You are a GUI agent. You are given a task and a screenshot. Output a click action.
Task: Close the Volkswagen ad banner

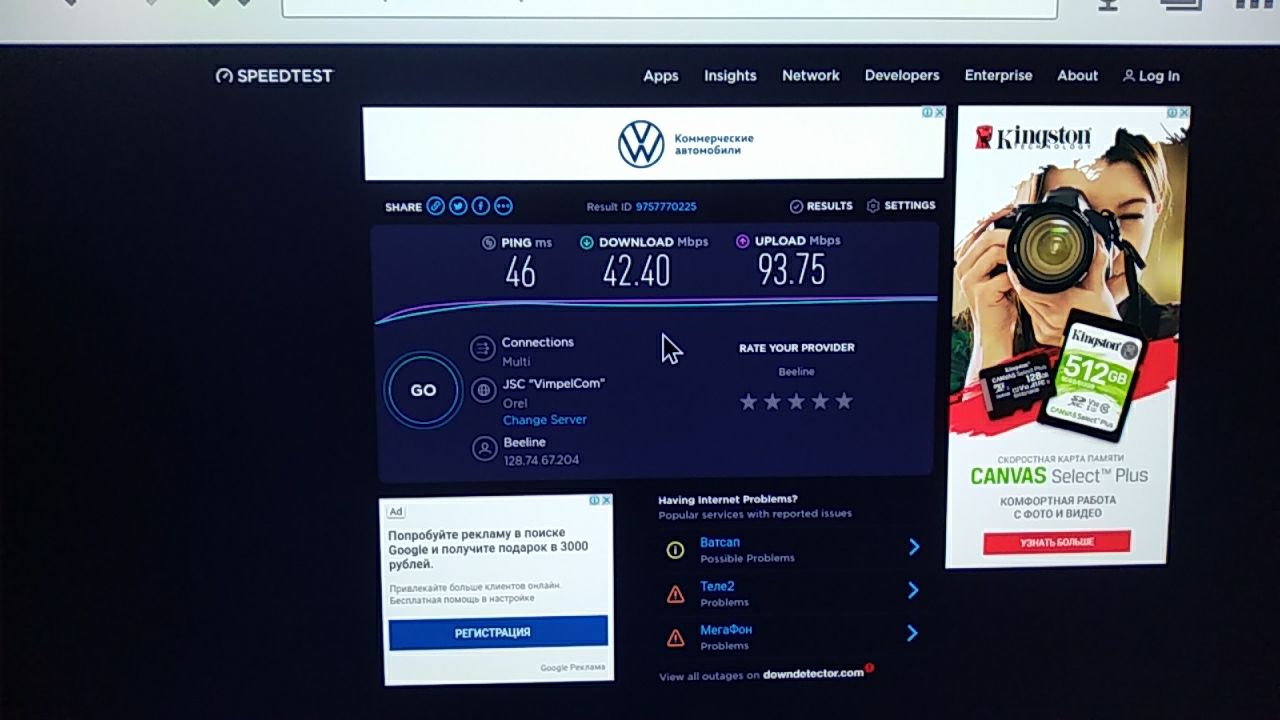939,113
